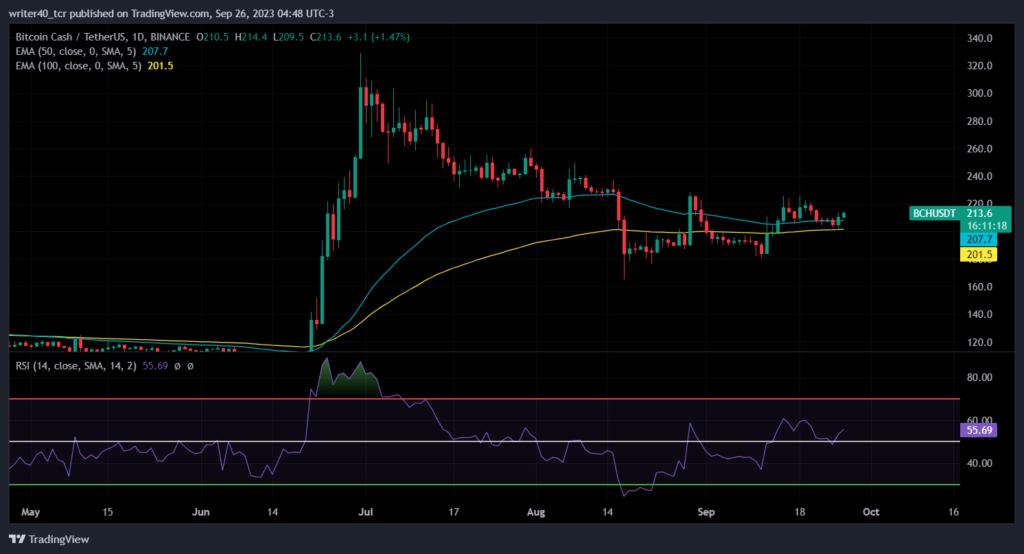Click the purple 55.69 RSI value tag
This screenshot has width=1024, height=554.
coord(978,430)
